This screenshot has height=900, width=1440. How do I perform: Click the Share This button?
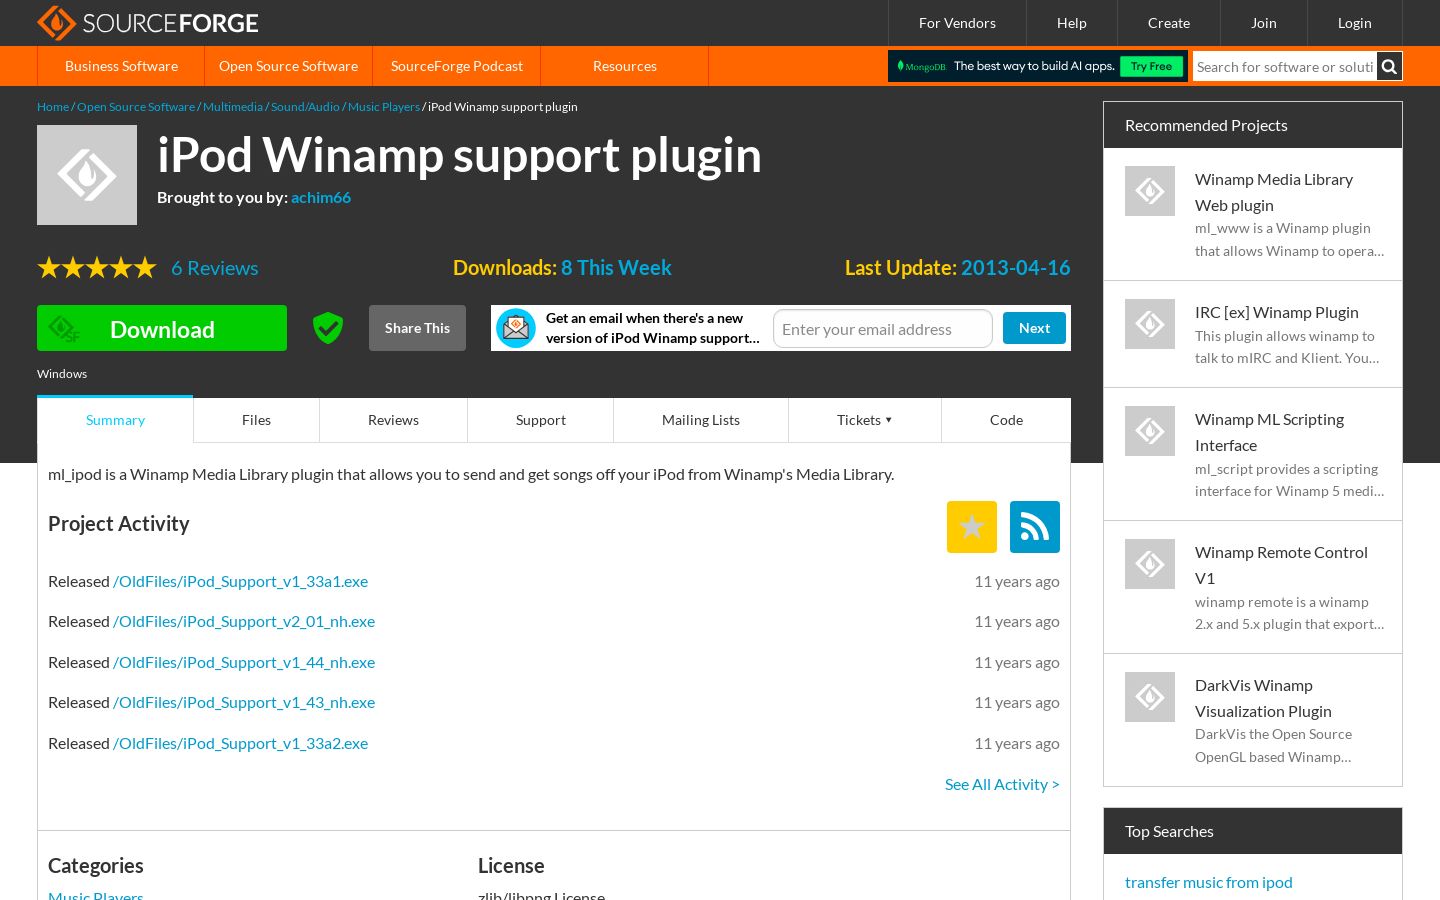tap(417, 328)
